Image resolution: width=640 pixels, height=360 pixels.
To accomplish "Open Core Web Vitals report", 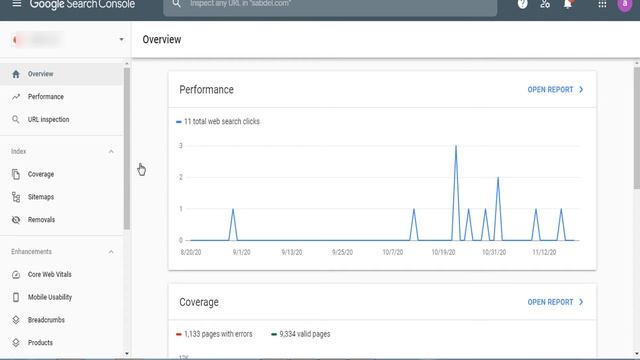I will click(61, 275).
